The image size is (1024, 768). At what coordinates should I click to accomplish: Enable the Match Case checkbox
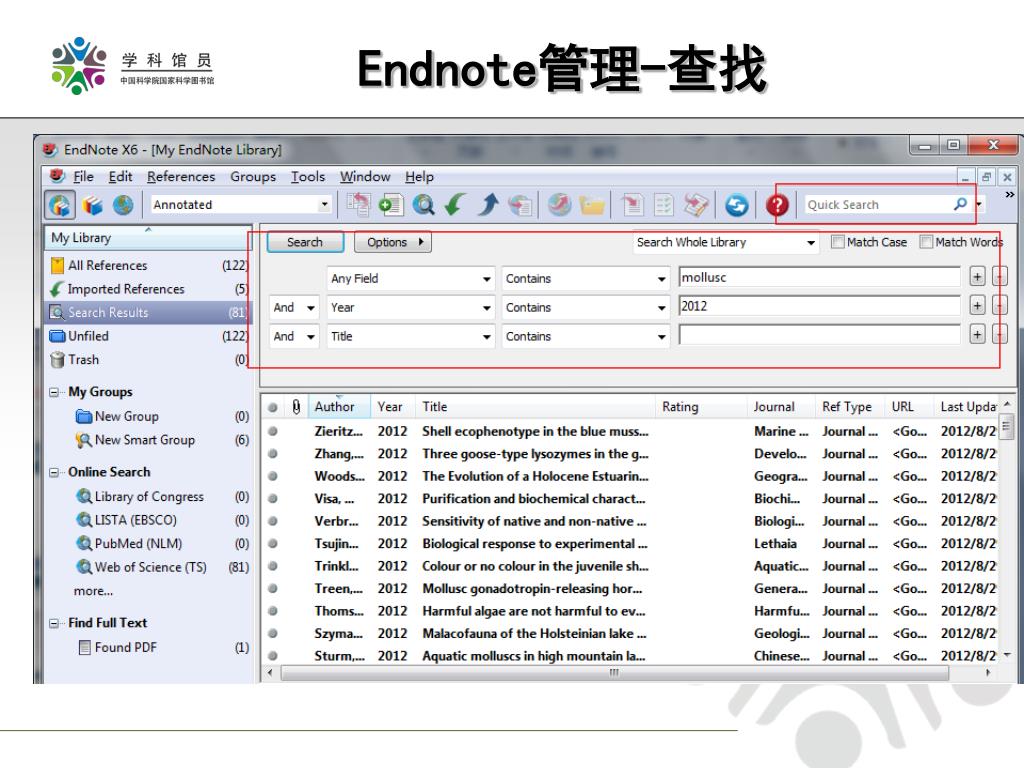click(837, 242)
